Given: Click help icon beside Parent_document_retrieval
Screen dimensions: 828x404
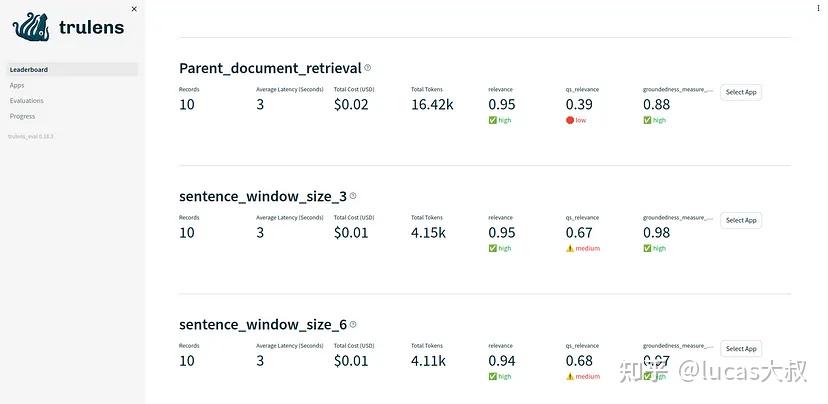Looking at the screenshot, I should [368, 68].
